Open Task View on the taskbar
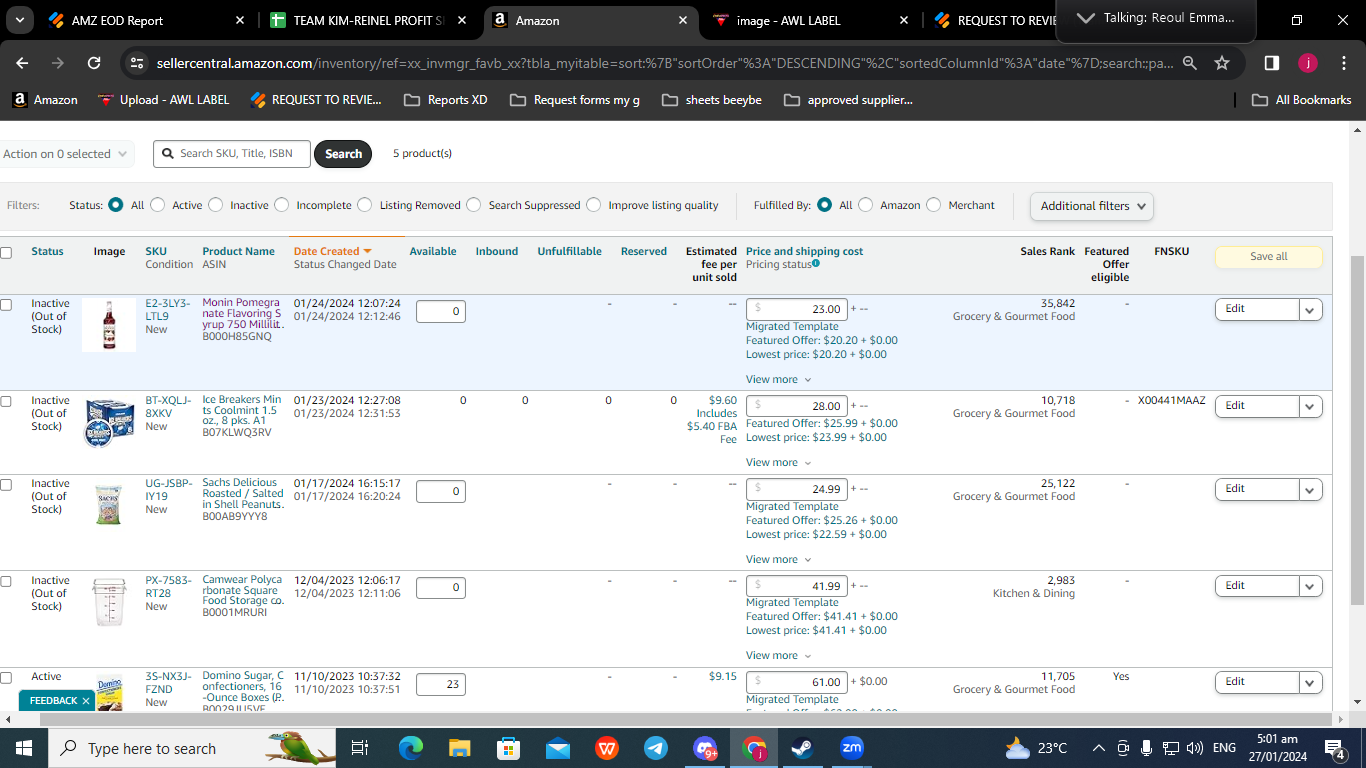 (360, 748)
